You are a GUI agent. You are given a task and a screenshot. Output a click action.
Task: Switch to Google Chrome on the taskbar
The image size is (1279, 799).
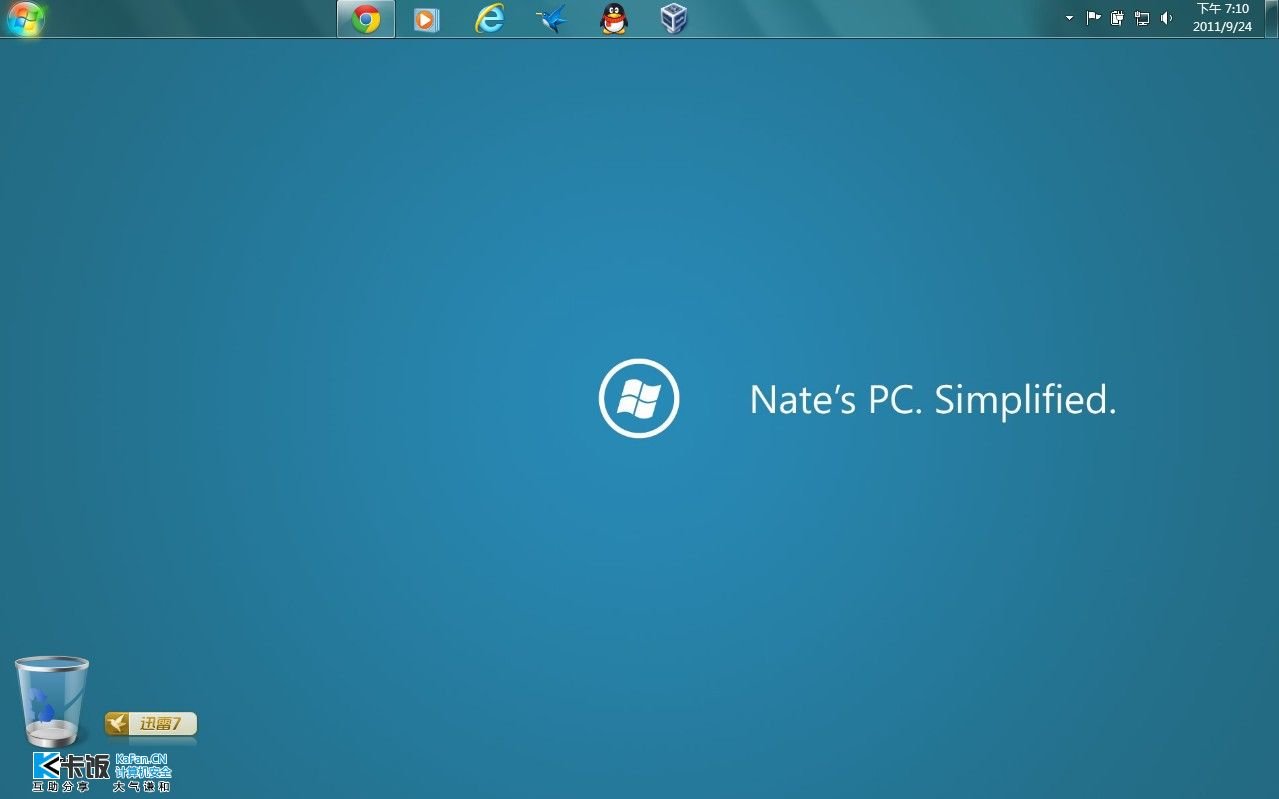pyautogui.click(x=366, y=19)
